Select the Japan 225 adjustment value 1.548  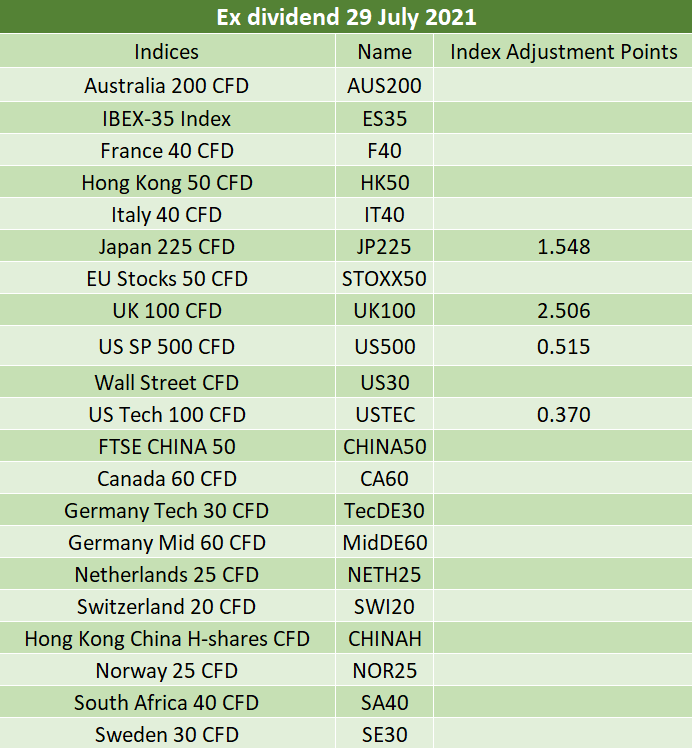[564, 247]
